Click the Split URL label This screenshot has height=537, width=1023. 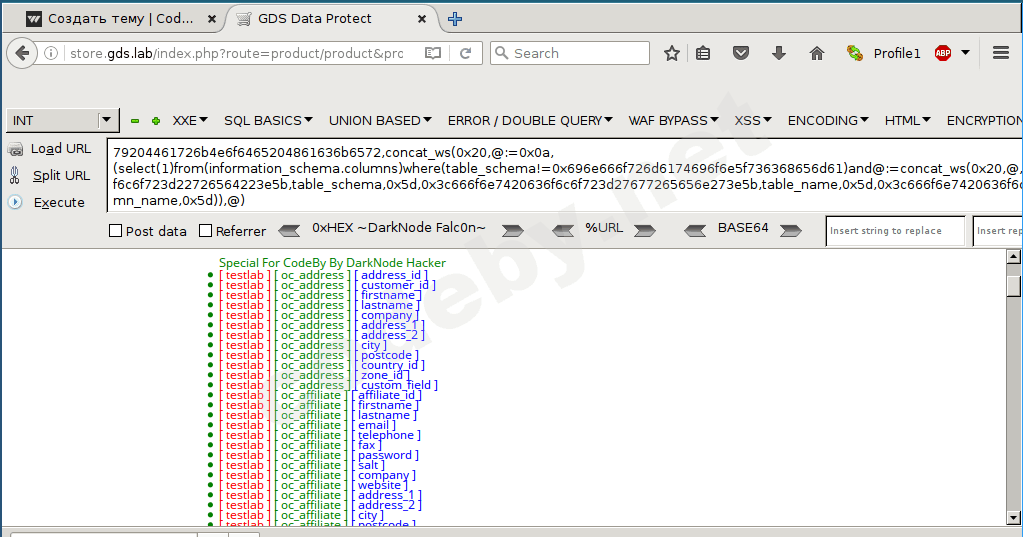click(x=61, y=176)
